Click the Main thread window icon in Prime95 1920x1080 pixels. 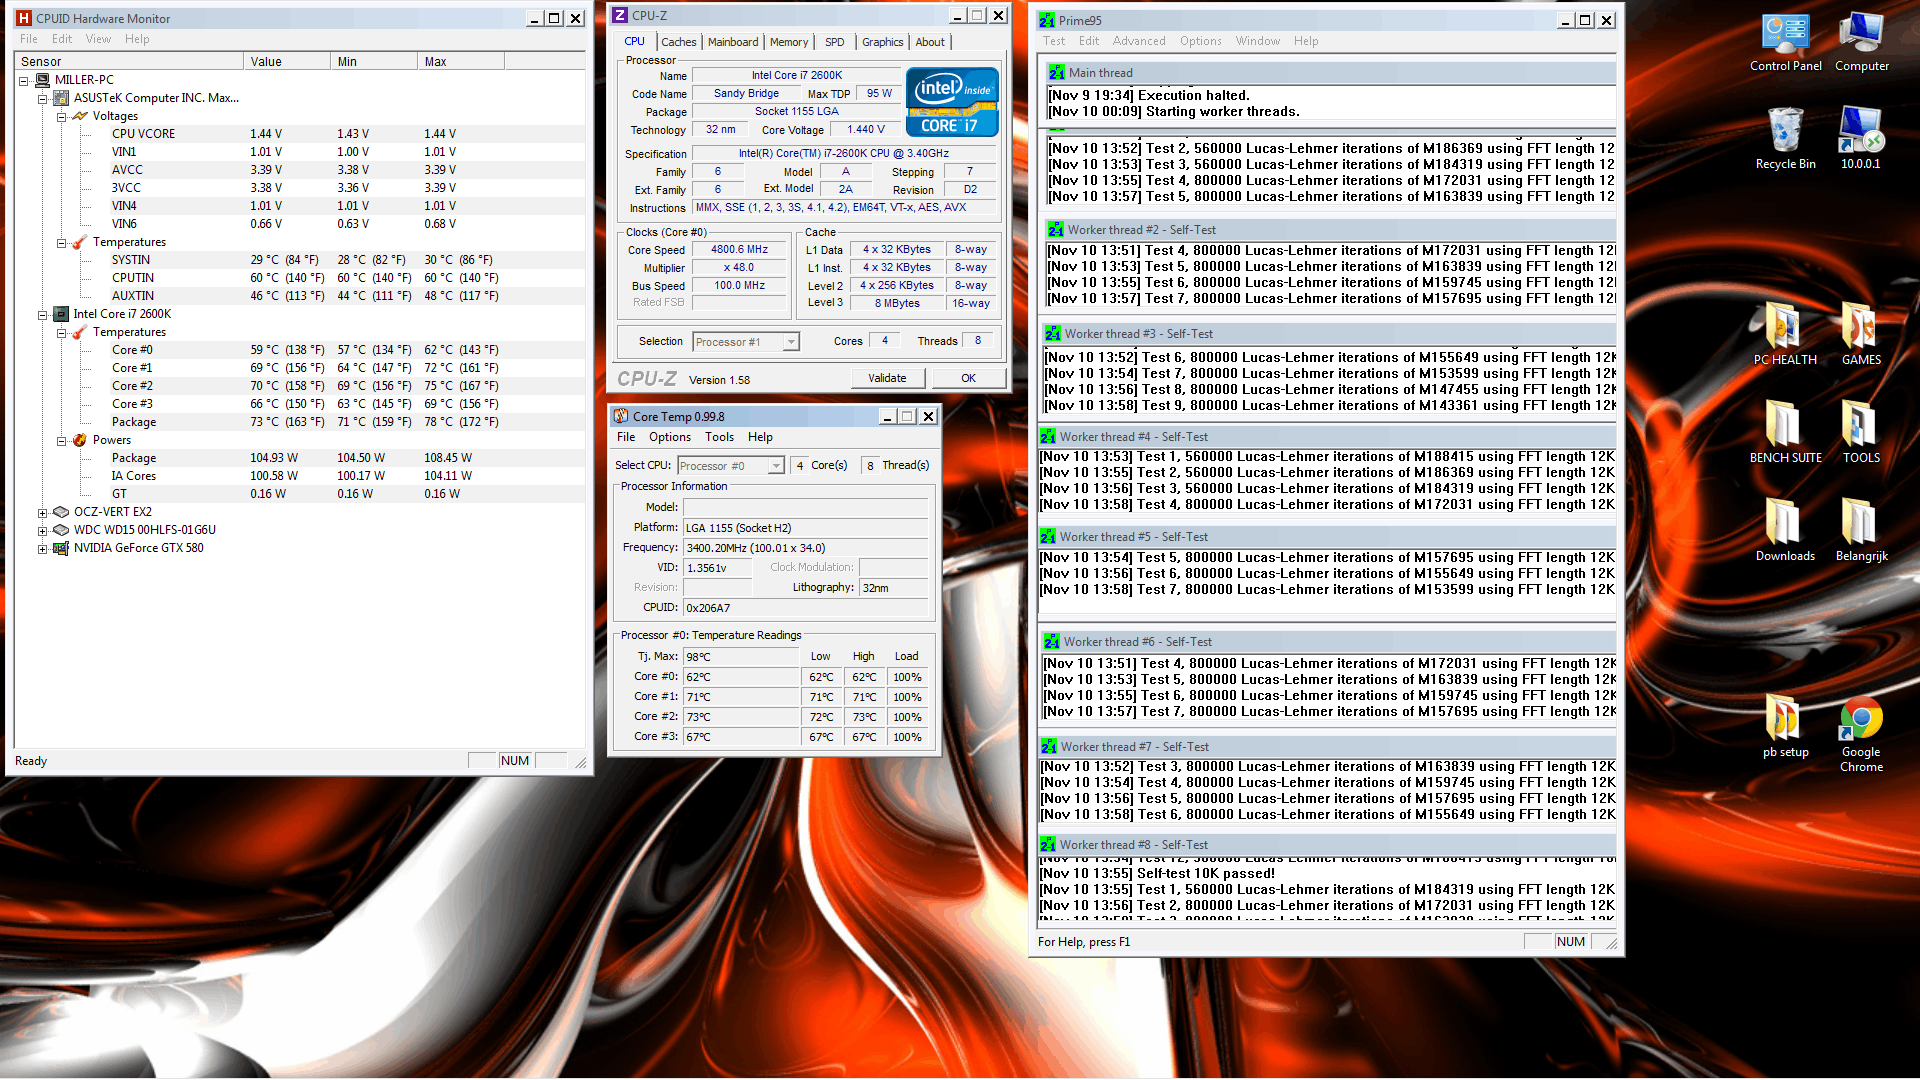(x=1057, y=72)
